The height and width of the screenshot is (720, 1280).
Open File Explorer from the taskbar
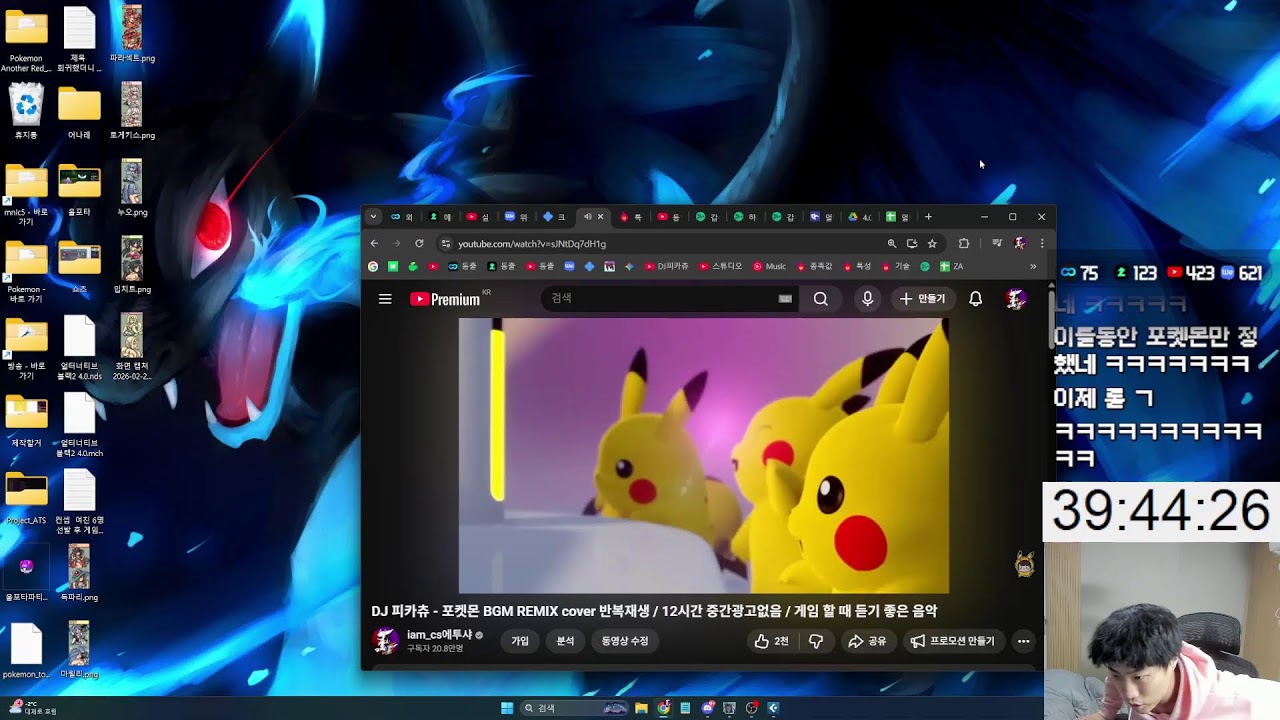(641, 708)
